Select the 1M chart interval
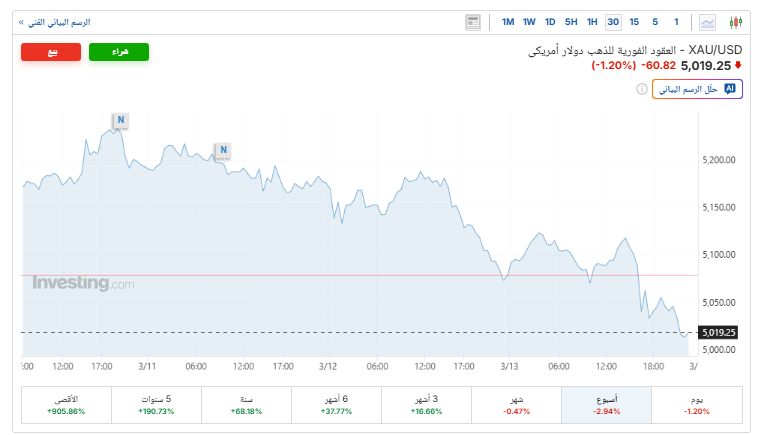The width and height of the screenshot is (759, 435). [508, 22]
